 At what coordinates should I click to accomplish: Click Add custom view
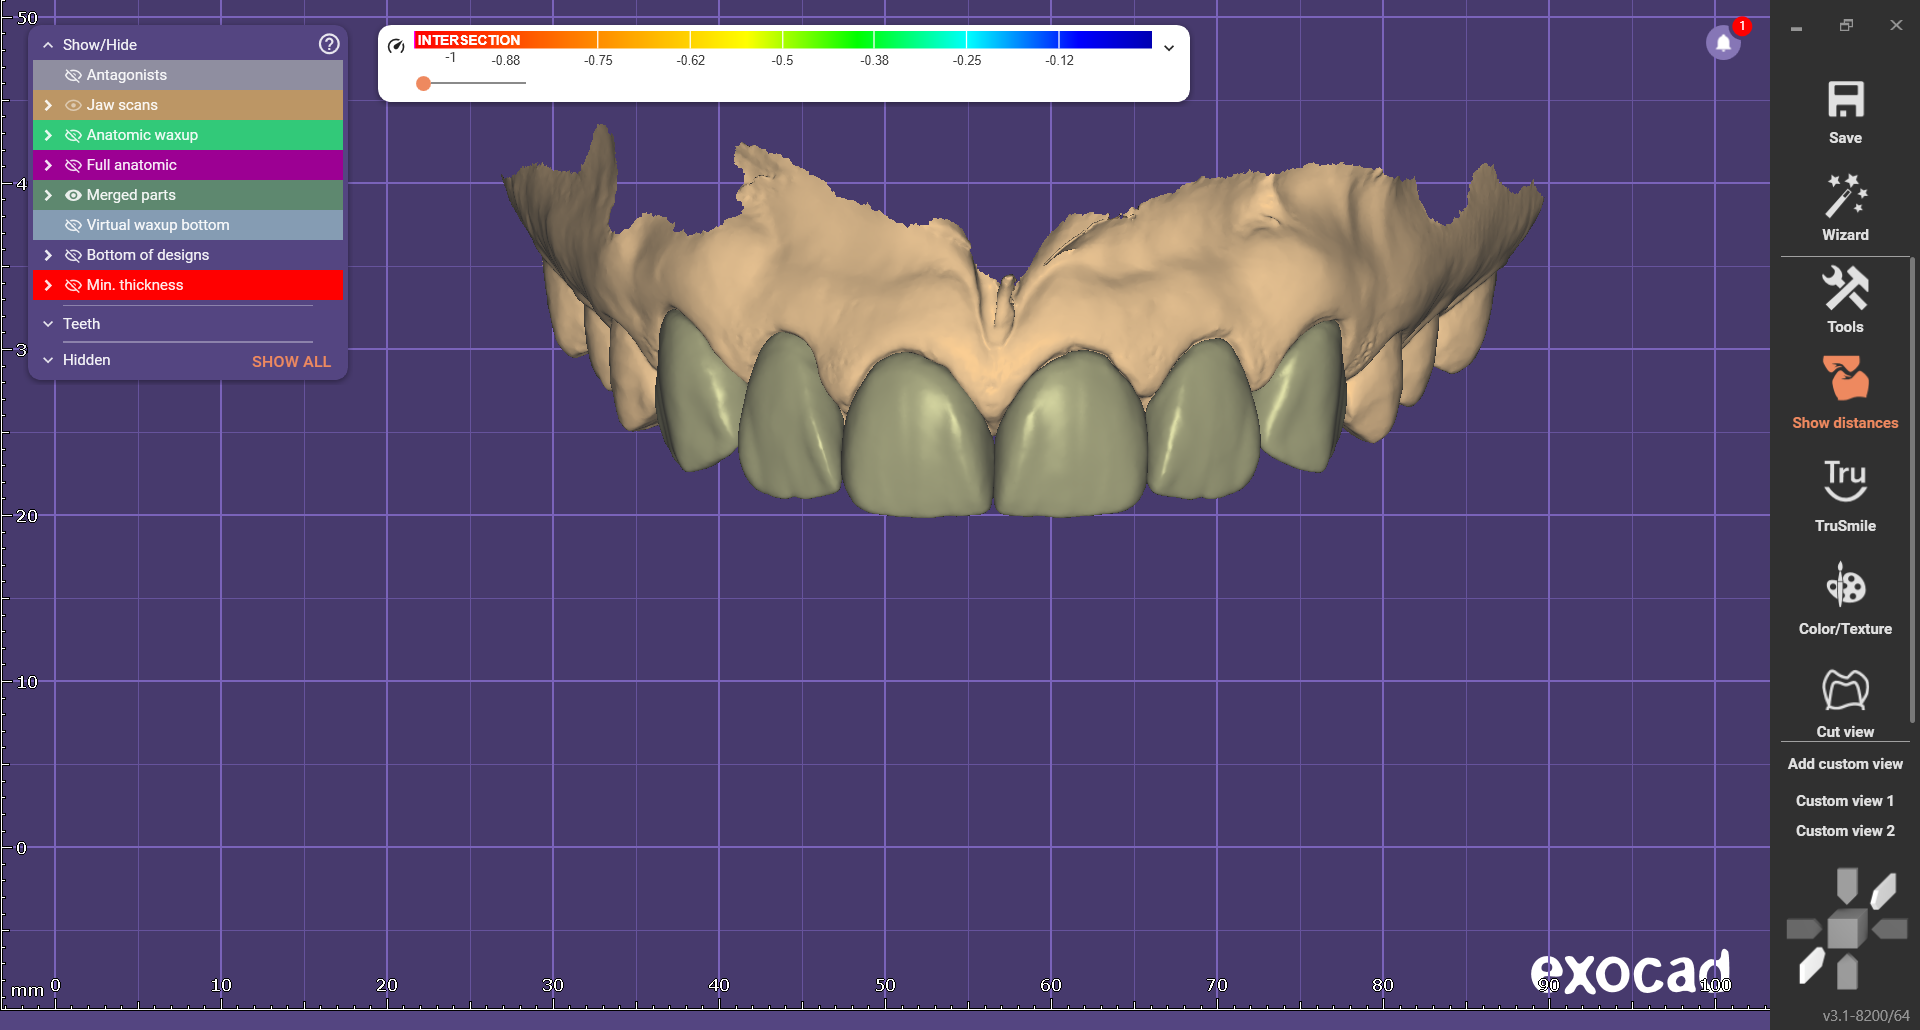tap(1845, 764)
